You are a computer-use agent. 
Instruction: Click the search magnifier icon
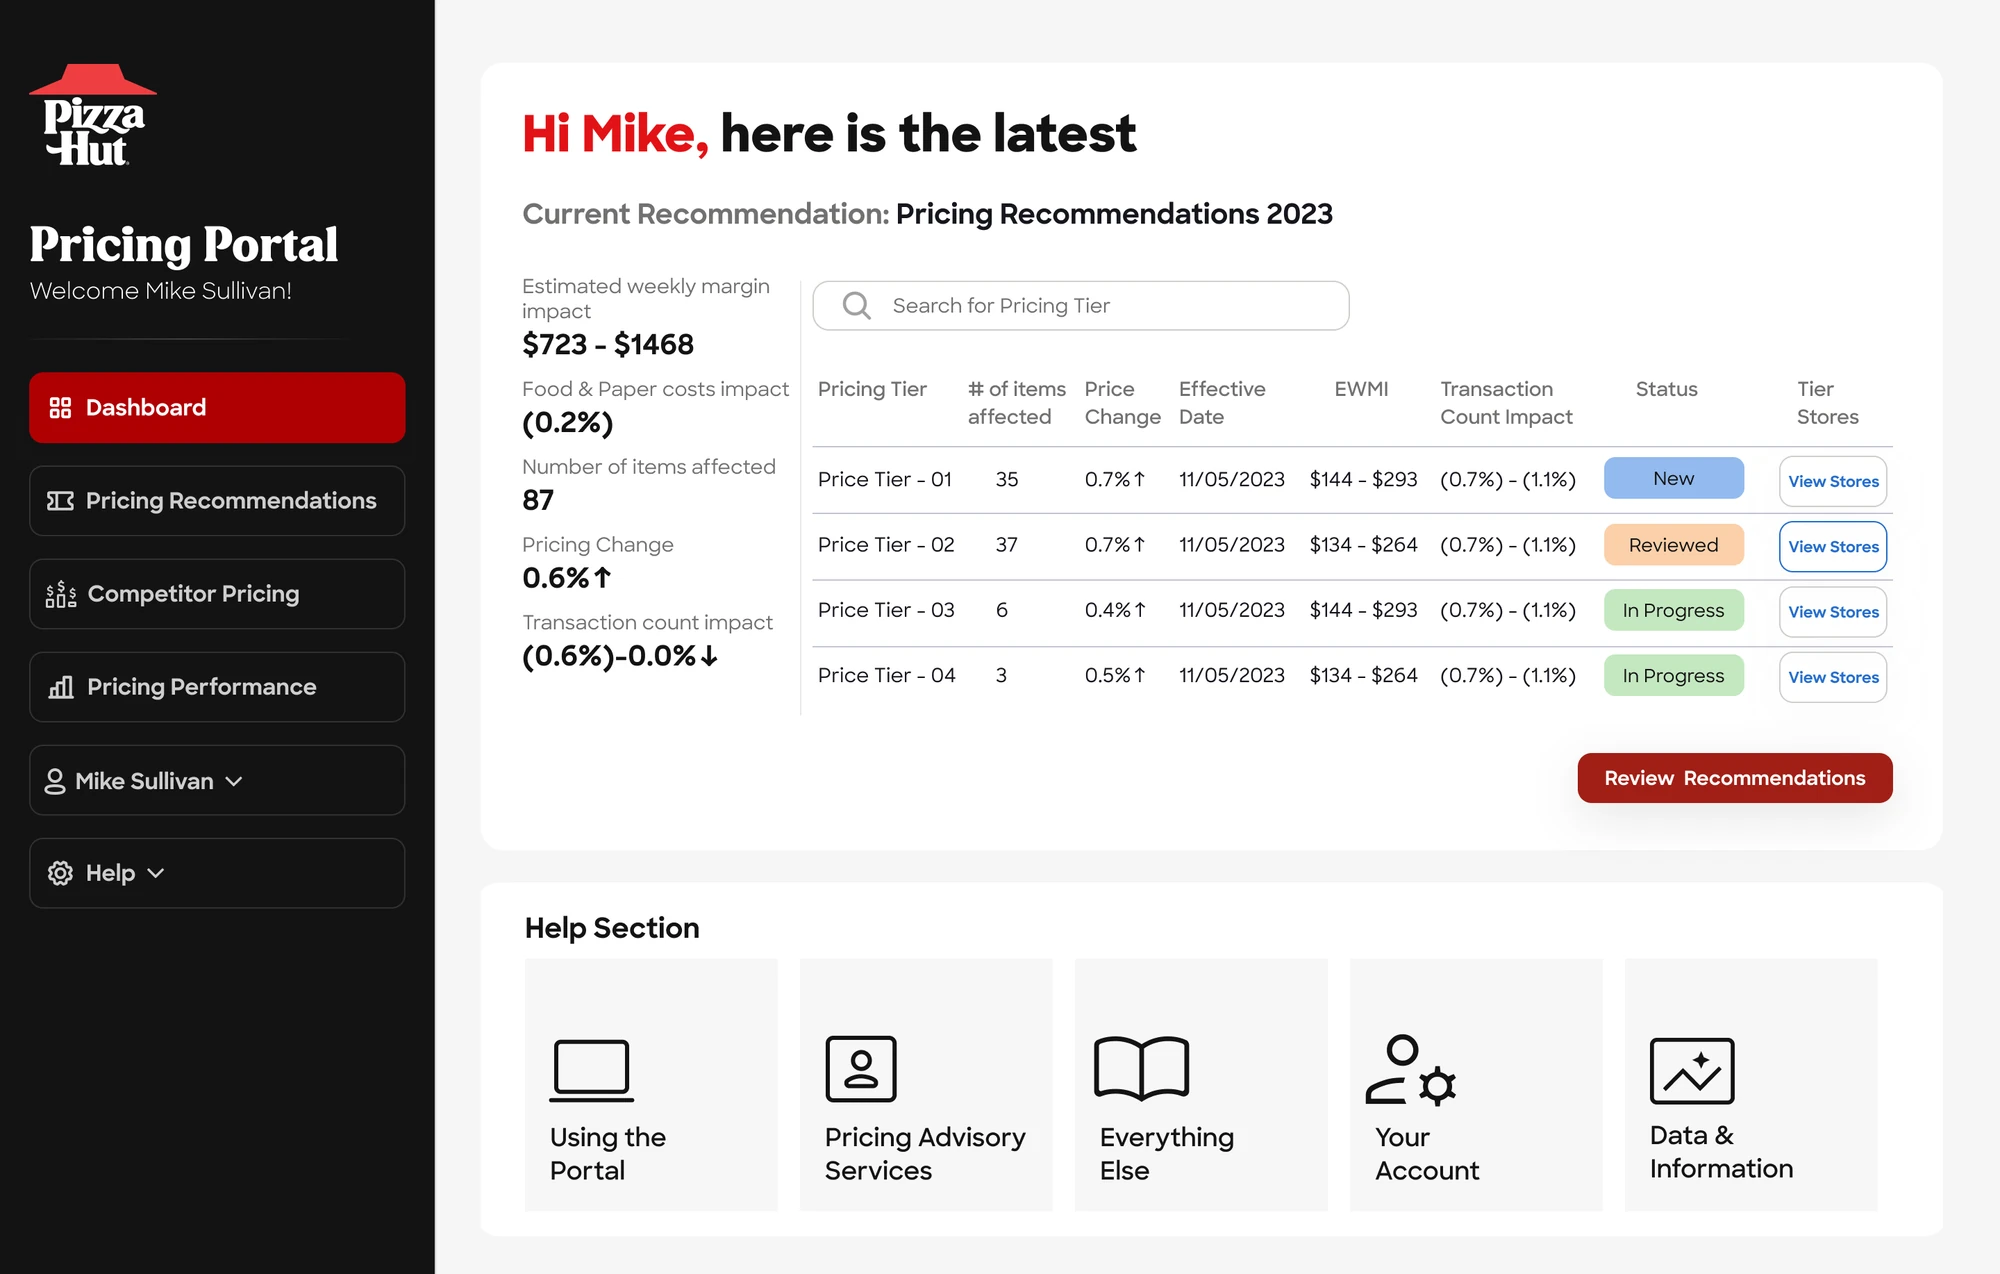click(x=857, y=306)
